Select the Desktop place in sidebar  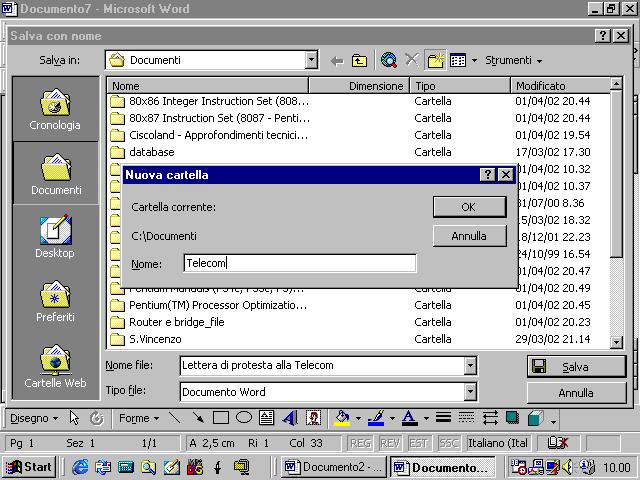click(55, 237)
